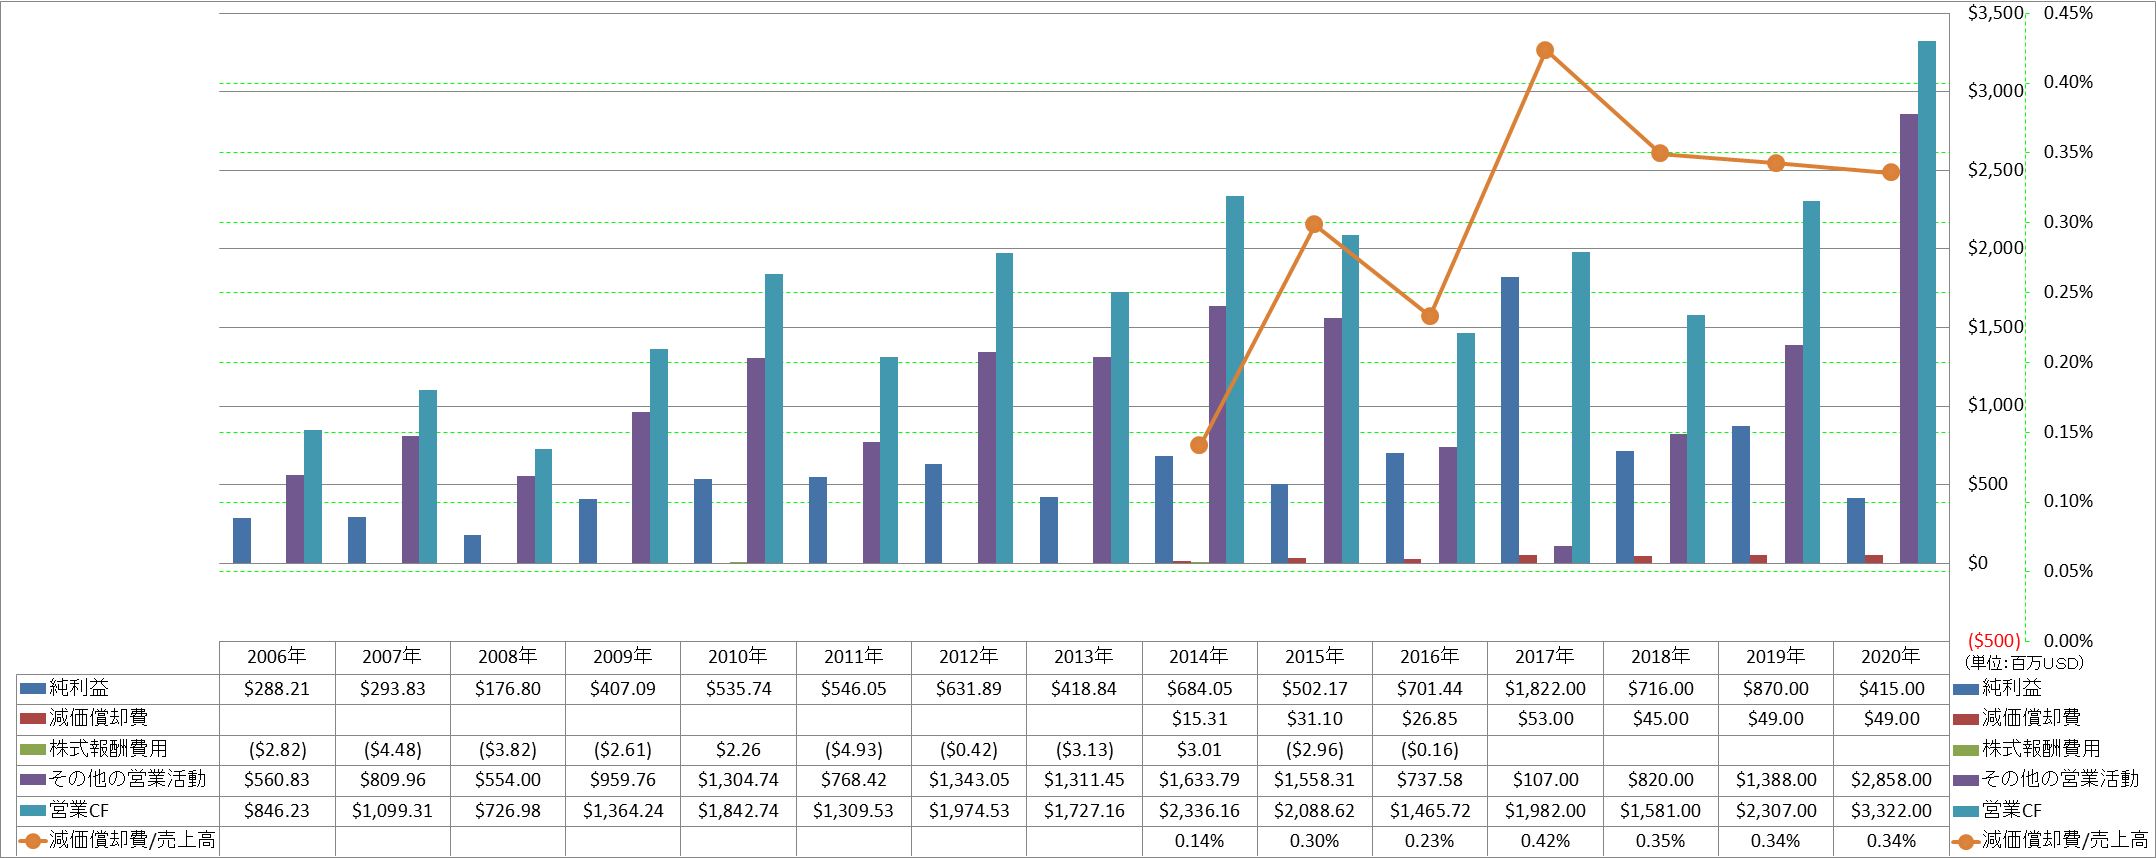This screenshot has width=2156, height=858.
Task: Select ratio value 0.14% for 2014
Action: [1199, 841]
